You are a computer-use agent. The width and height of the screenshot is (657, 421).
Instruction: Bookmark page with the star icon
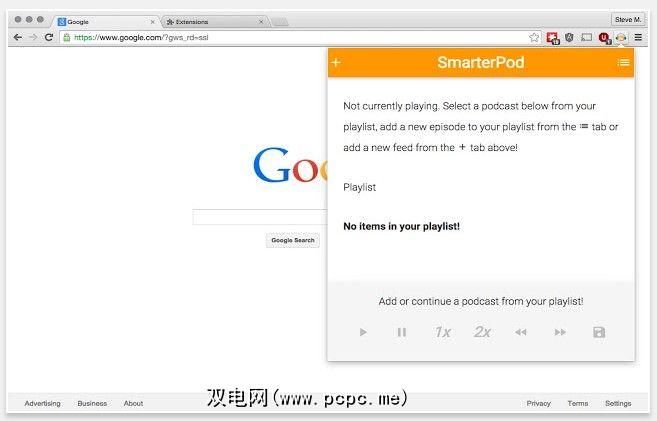(x=534, y=38)
